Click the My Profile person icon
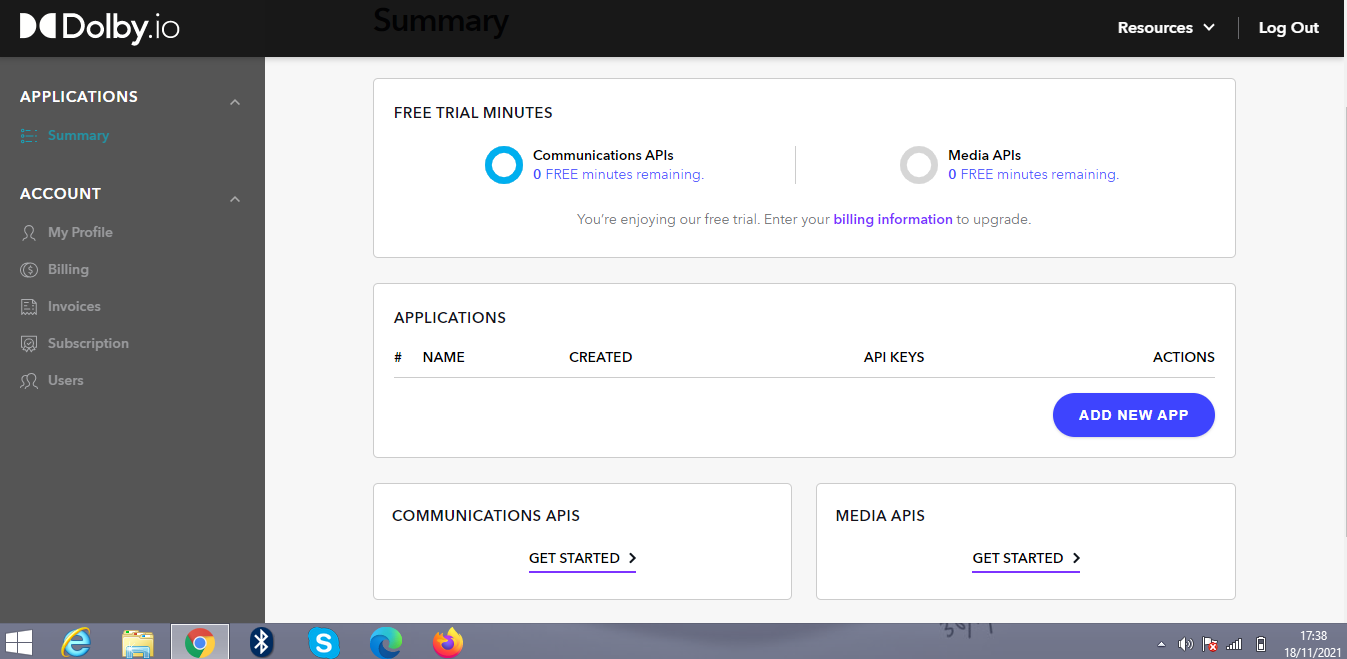This screenshot has height=659, width=1347. coord(29,232)
